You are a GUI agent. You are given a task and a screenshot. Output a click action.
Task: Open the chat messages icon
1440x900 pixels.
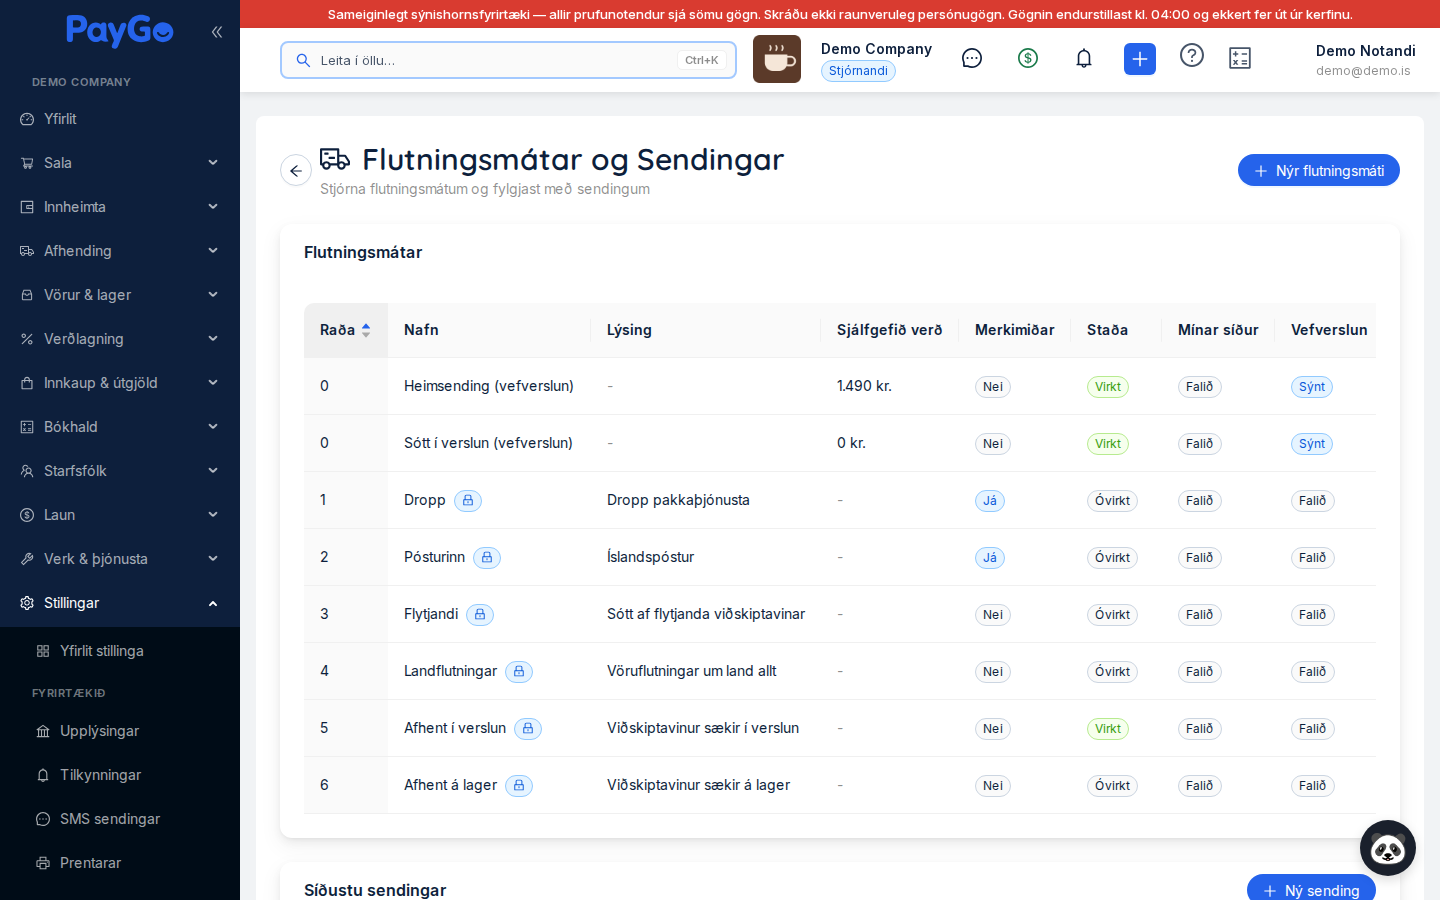(x=972, y=58)
